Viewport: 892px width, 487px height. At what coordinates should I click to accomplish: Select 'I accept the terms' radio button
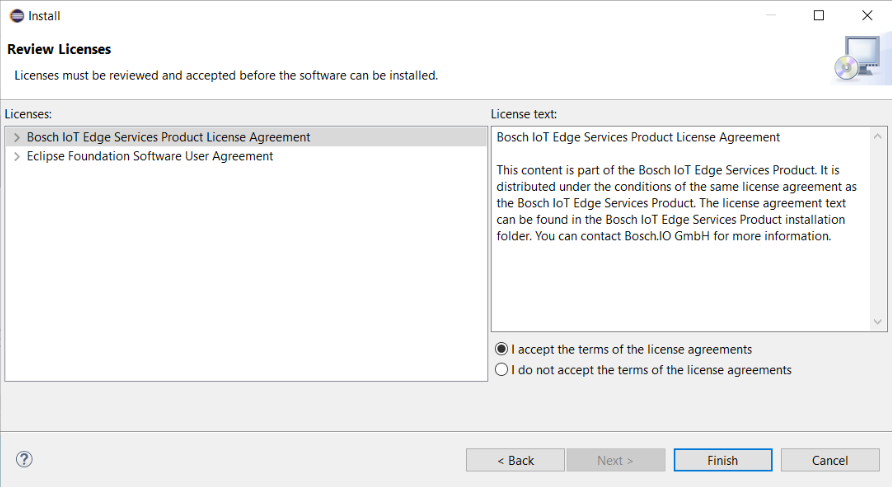pos(502,349)
